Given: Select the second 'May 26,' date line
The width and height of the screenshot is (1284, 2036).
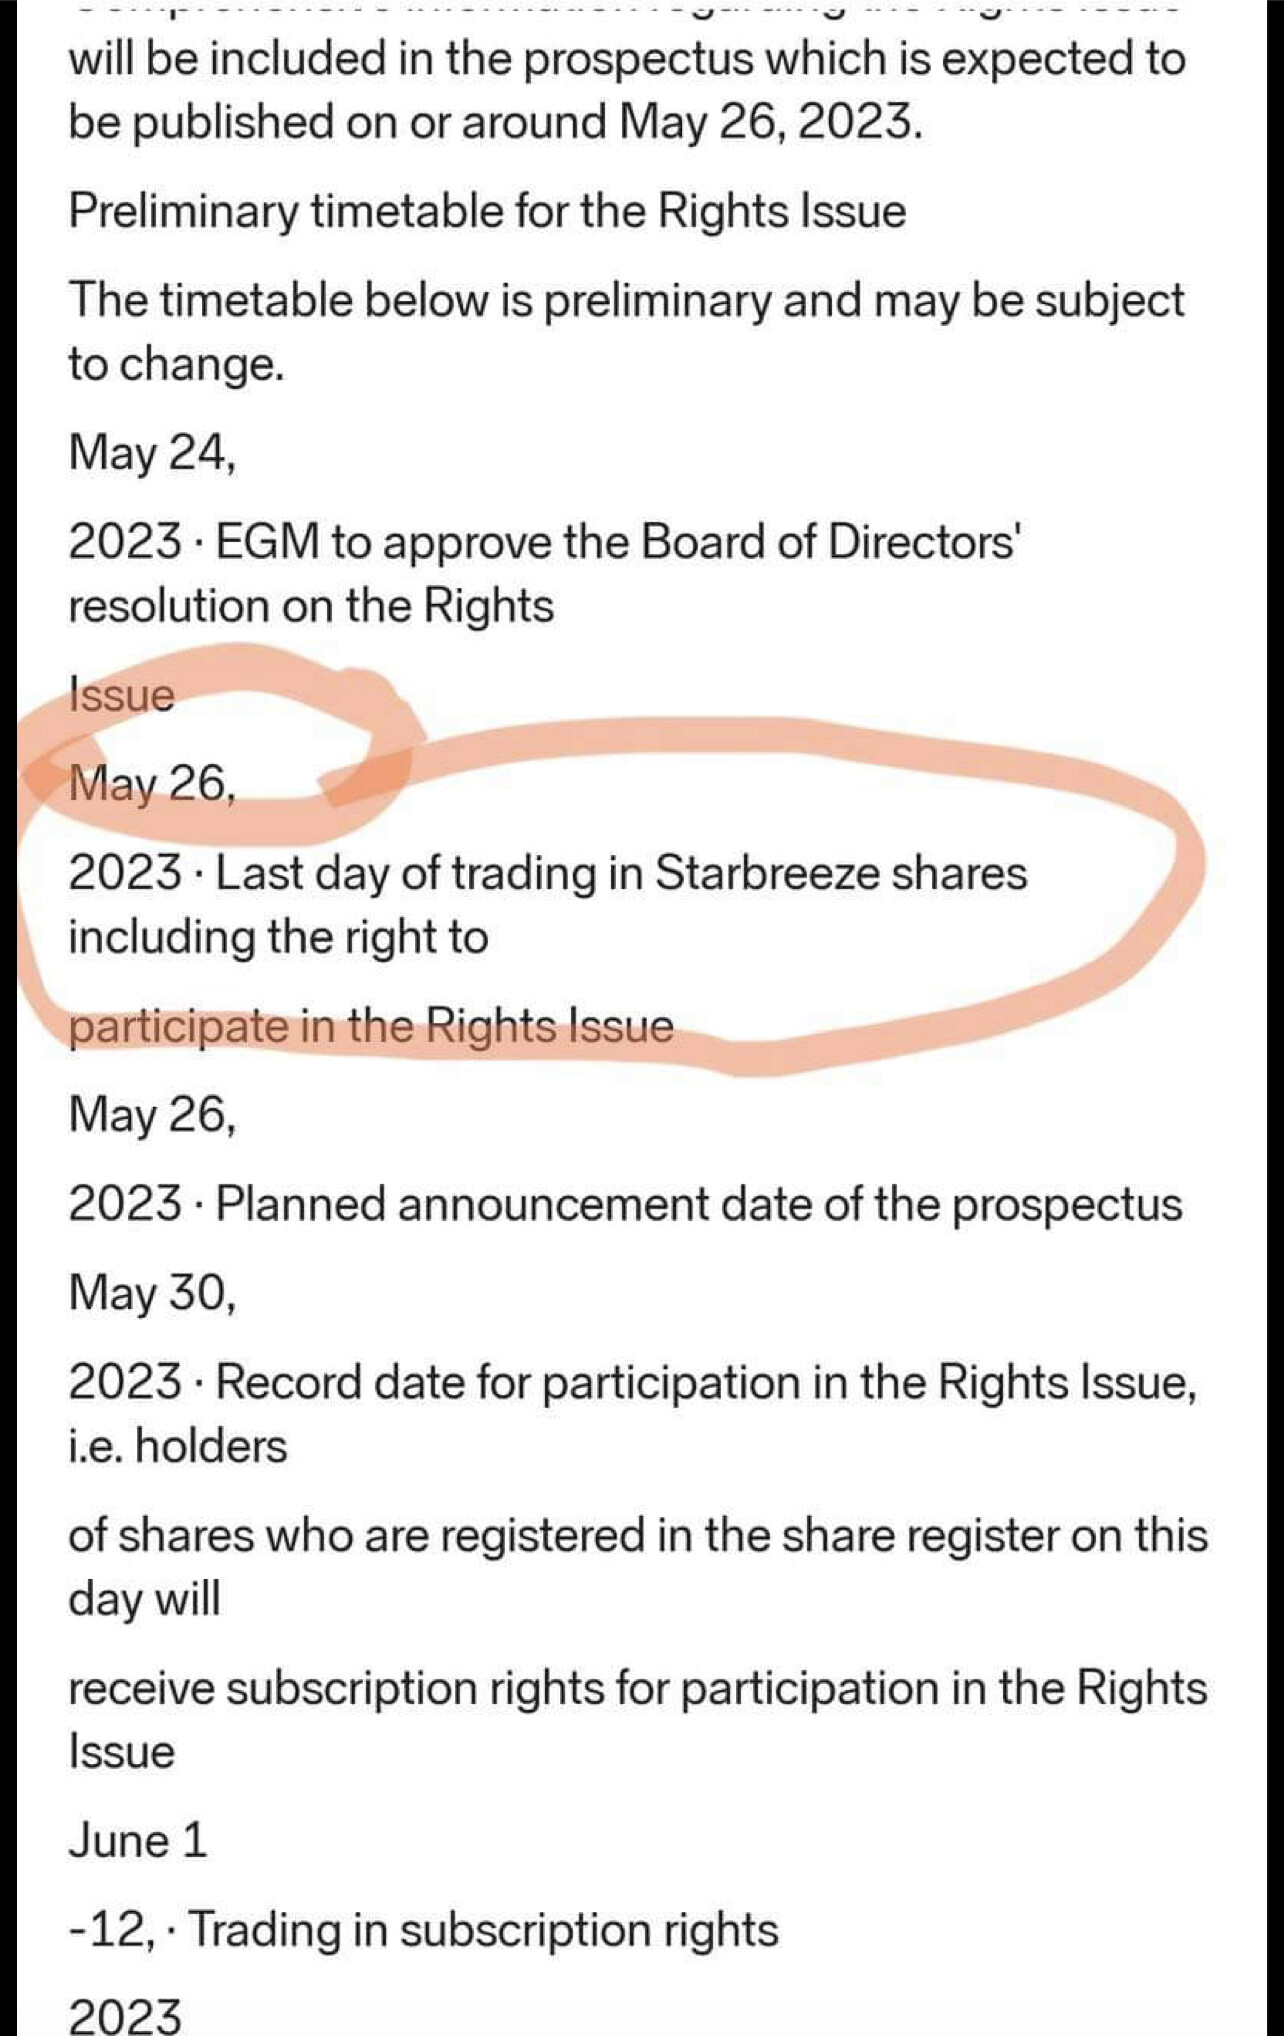Looking at the screenshot, I should tap(152, 1115).
